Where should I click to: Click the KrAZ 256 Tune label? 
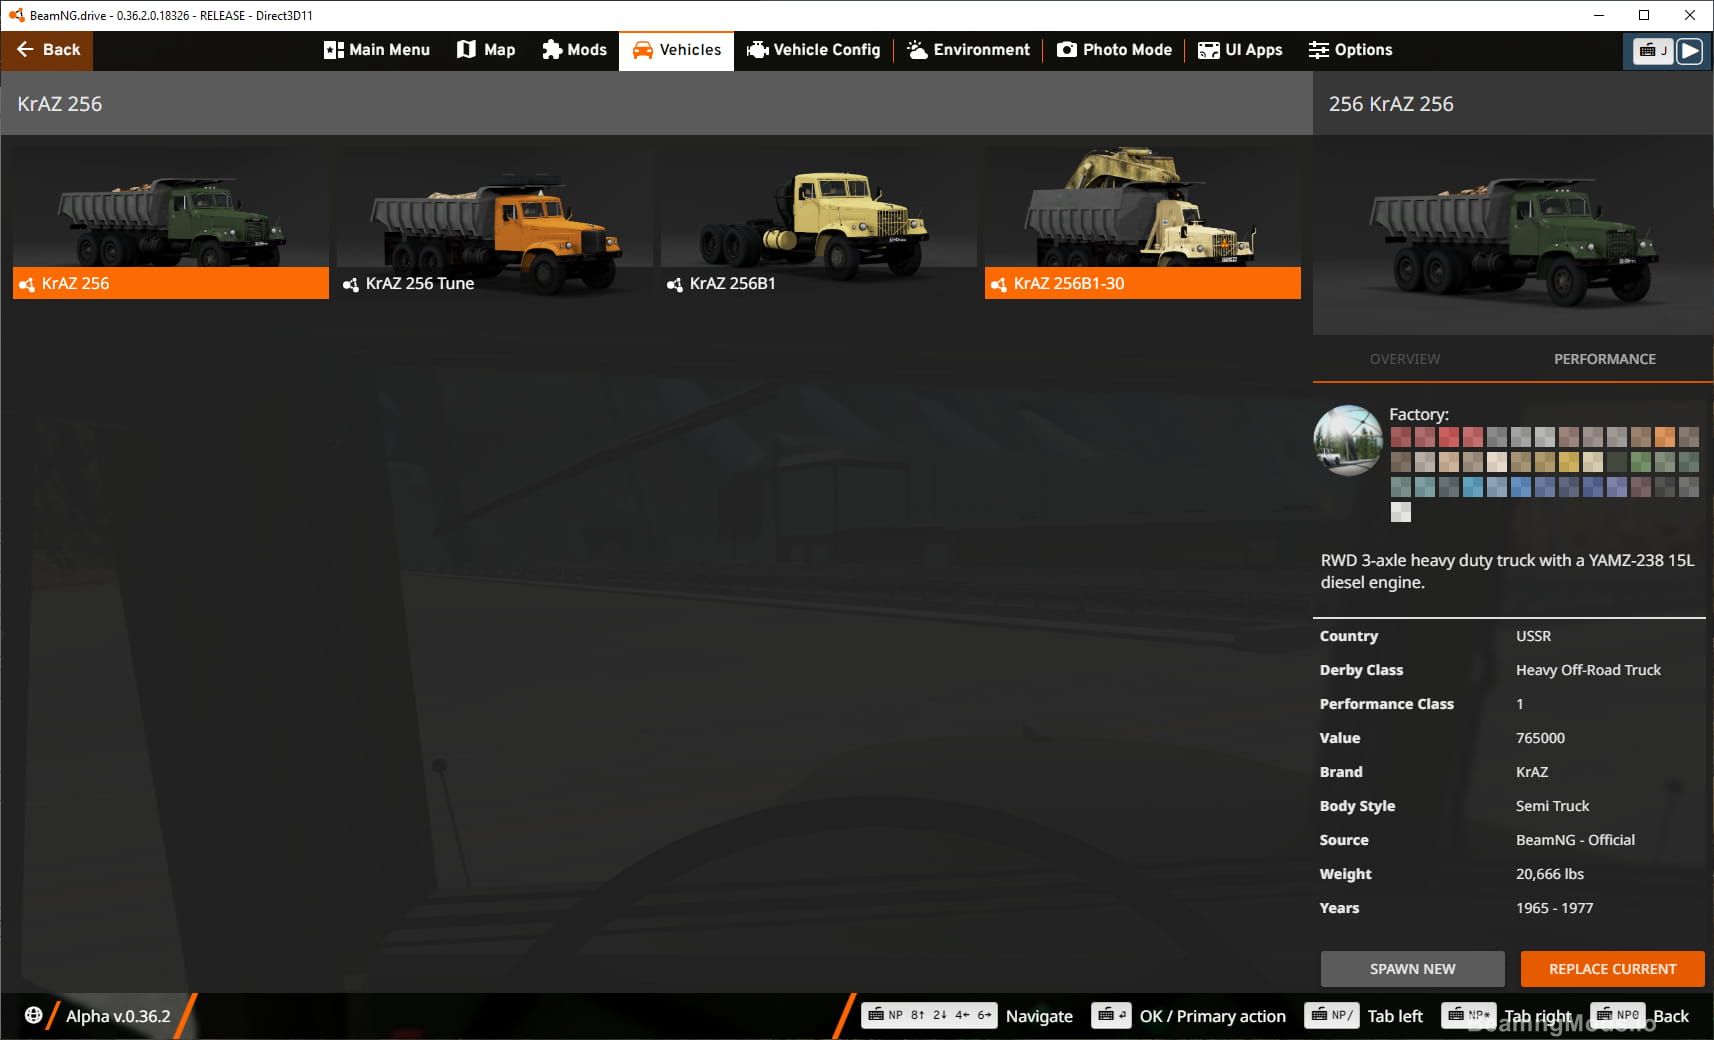tap(420, 283)
